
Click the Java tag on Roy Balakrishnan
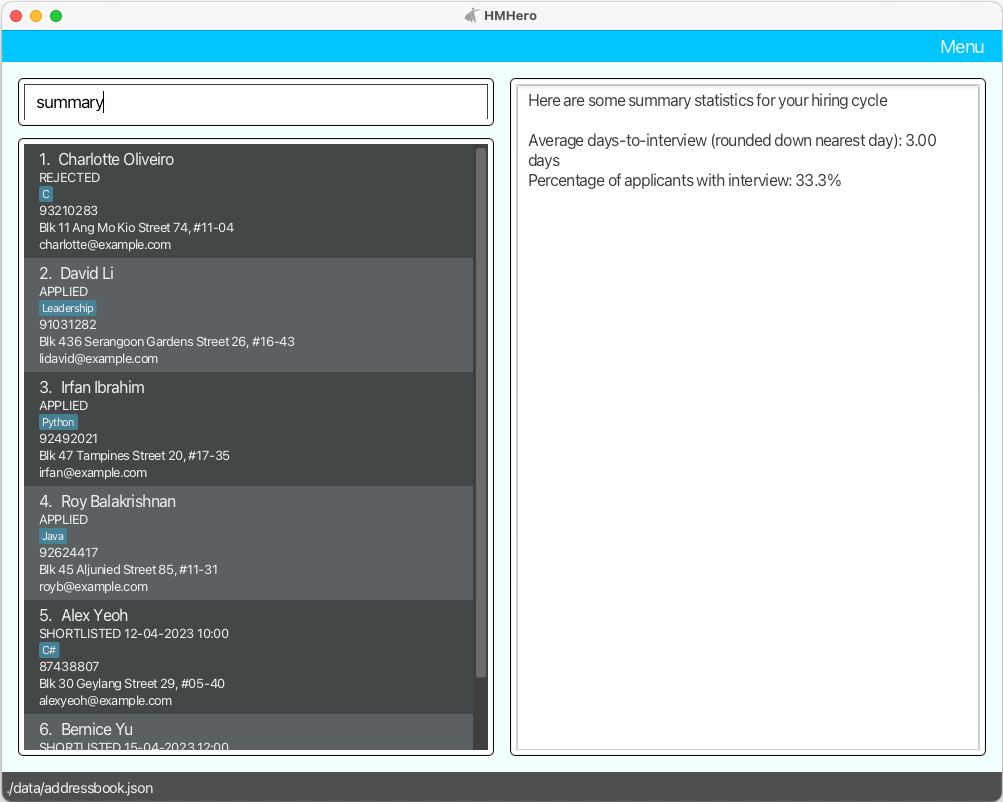tap(53, 536)
